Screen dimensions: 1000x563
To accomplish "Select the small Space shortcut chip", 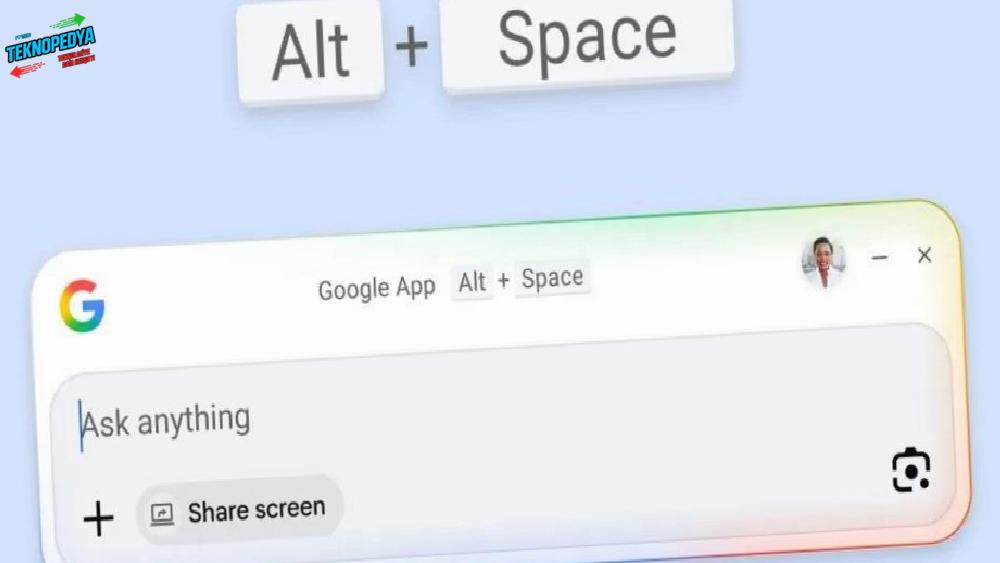I will coord(552,278).
